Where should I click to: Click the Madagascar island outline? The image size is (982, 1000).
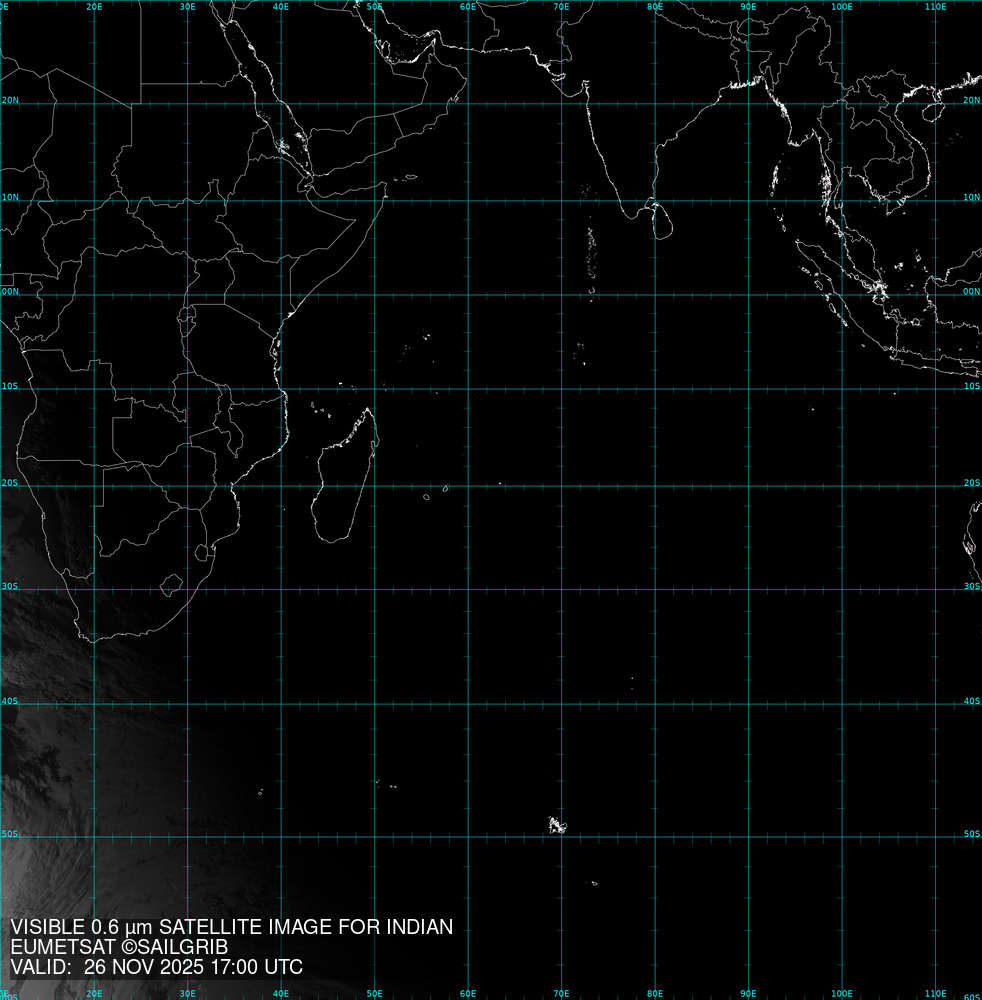tap(340, 480)
